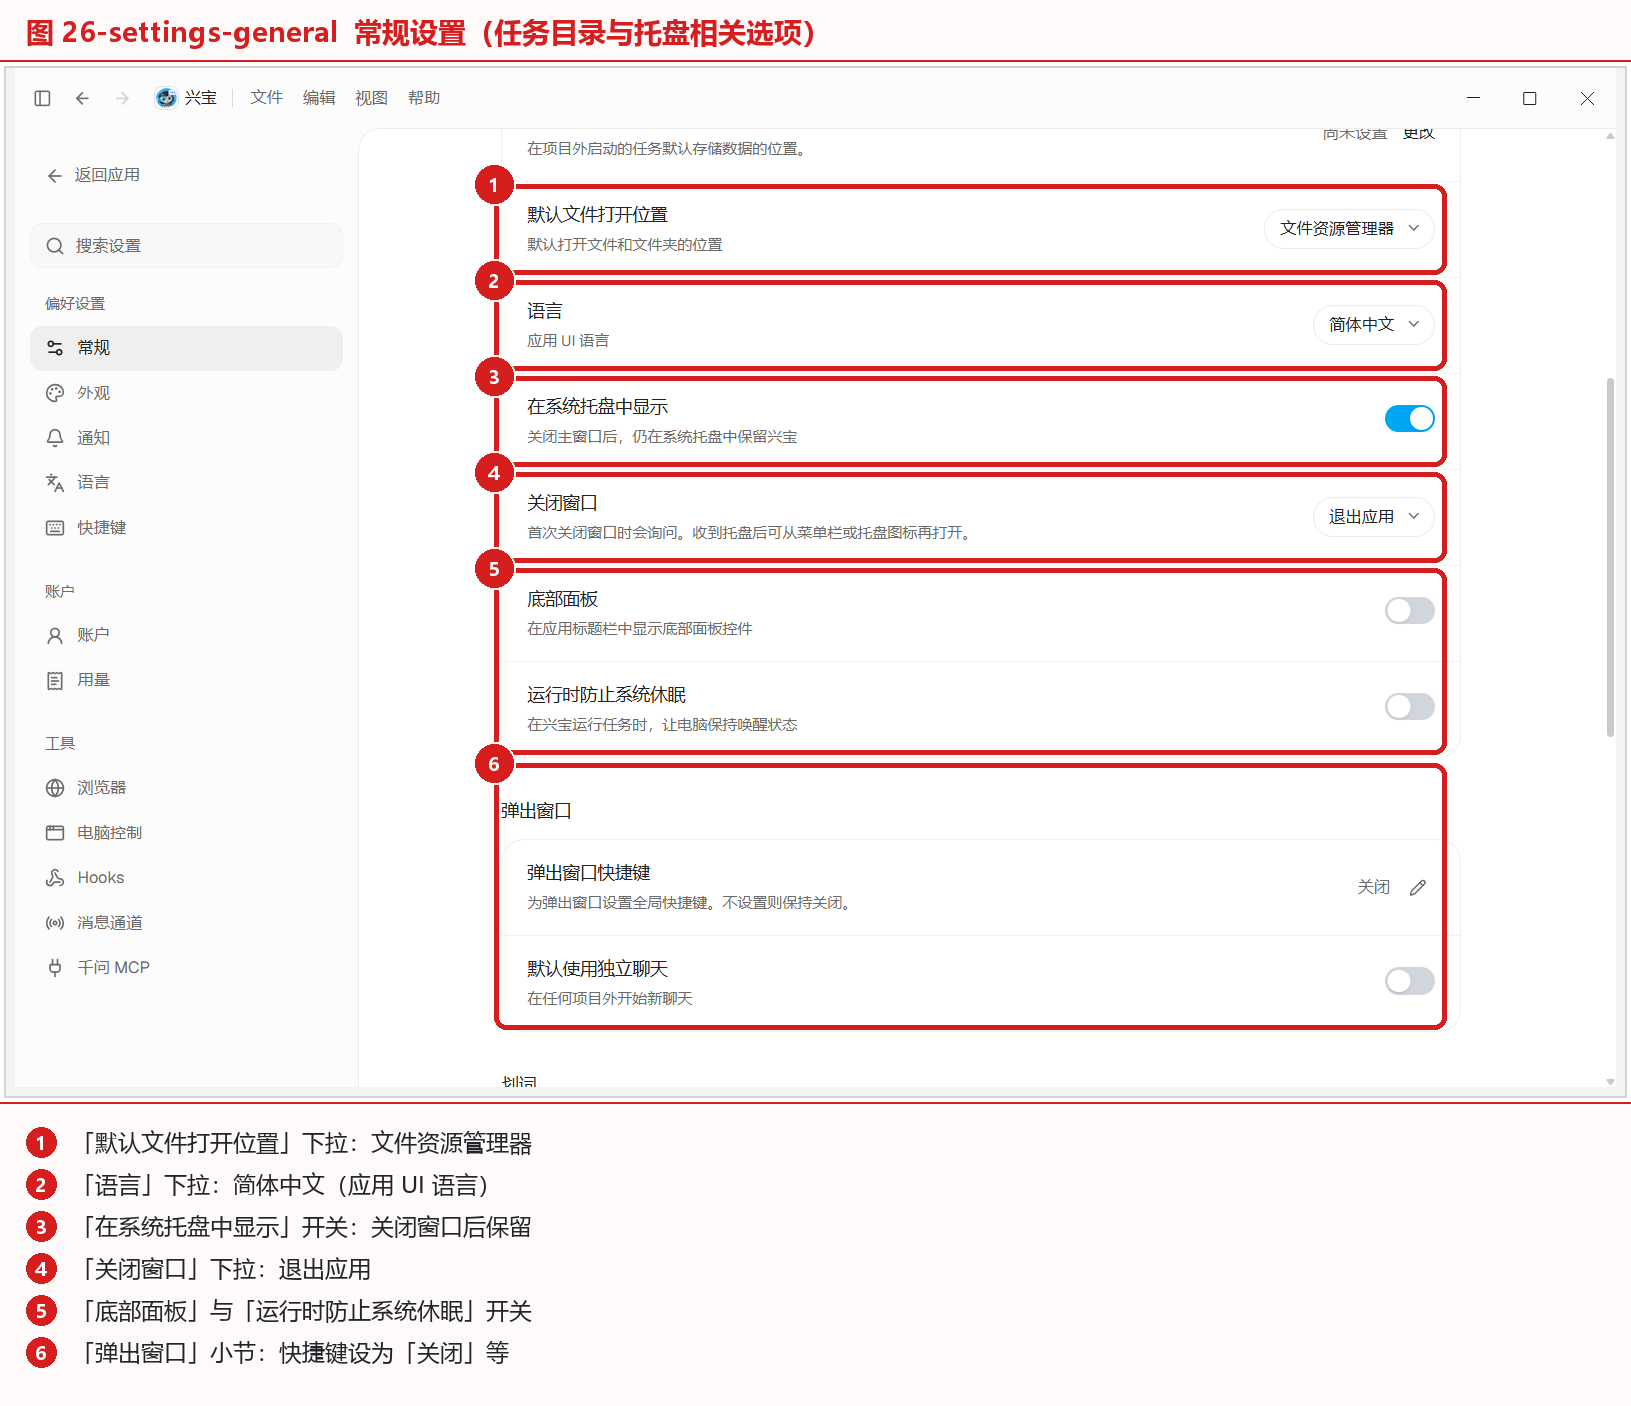This screenshot has width=1631, height=1406.
Task: Click the 兴宝 app logo icon
Action: click(x=166, y=97)
